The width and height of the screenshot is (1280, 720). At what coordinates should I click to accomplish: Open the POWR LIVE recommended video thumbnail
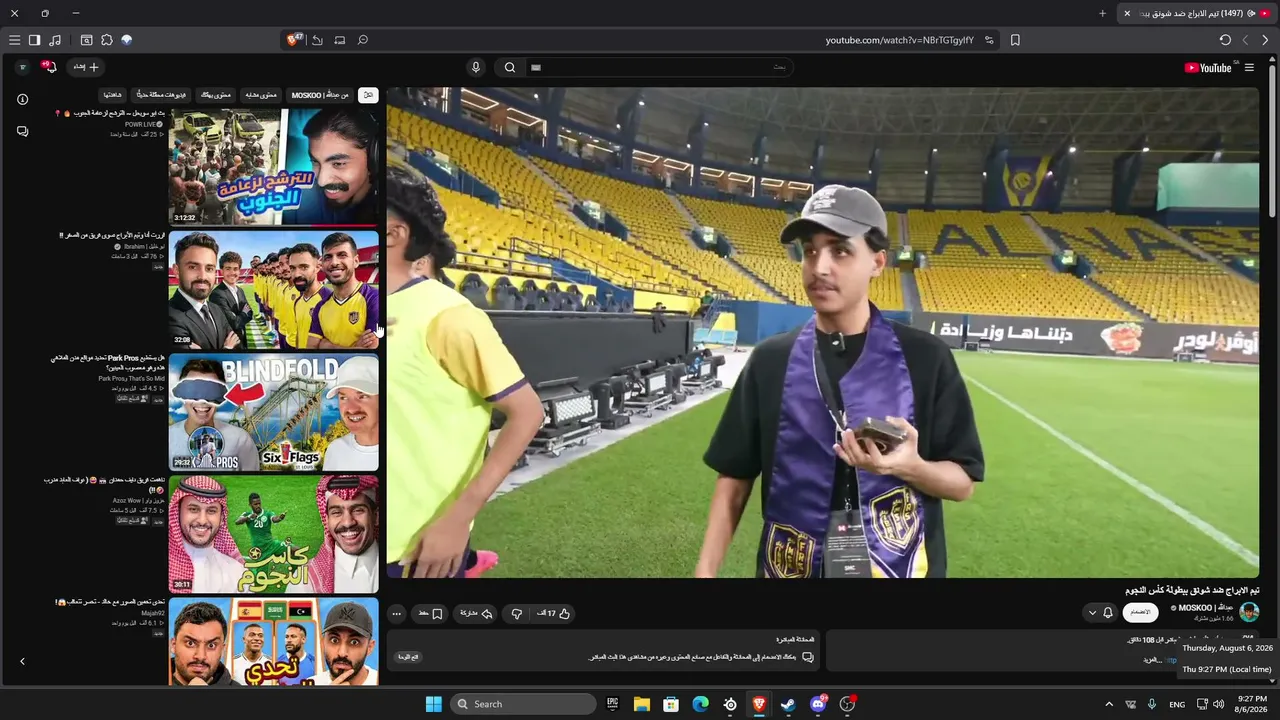(x=274, y=167)
